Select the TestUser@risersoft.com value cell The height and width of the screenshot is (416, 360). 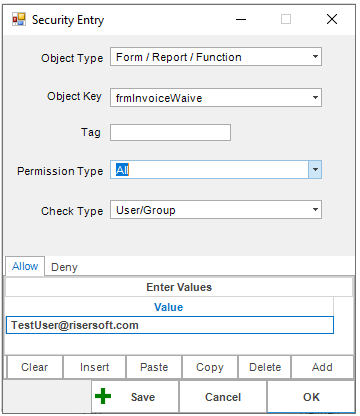click(x=170, y=325)
